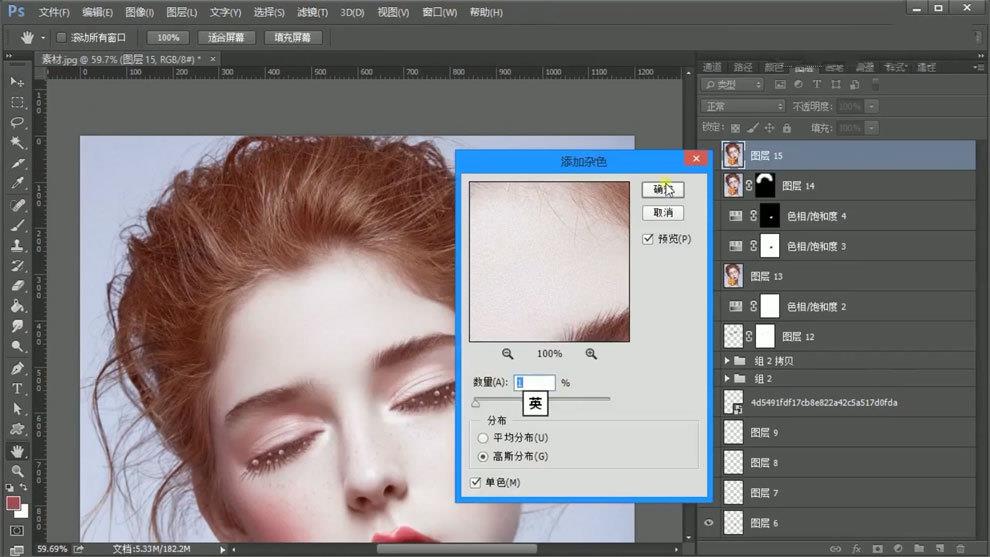Viewport: 990px width, 557px height.
Task: Select the Lasso tool
Action: [17, 122]
